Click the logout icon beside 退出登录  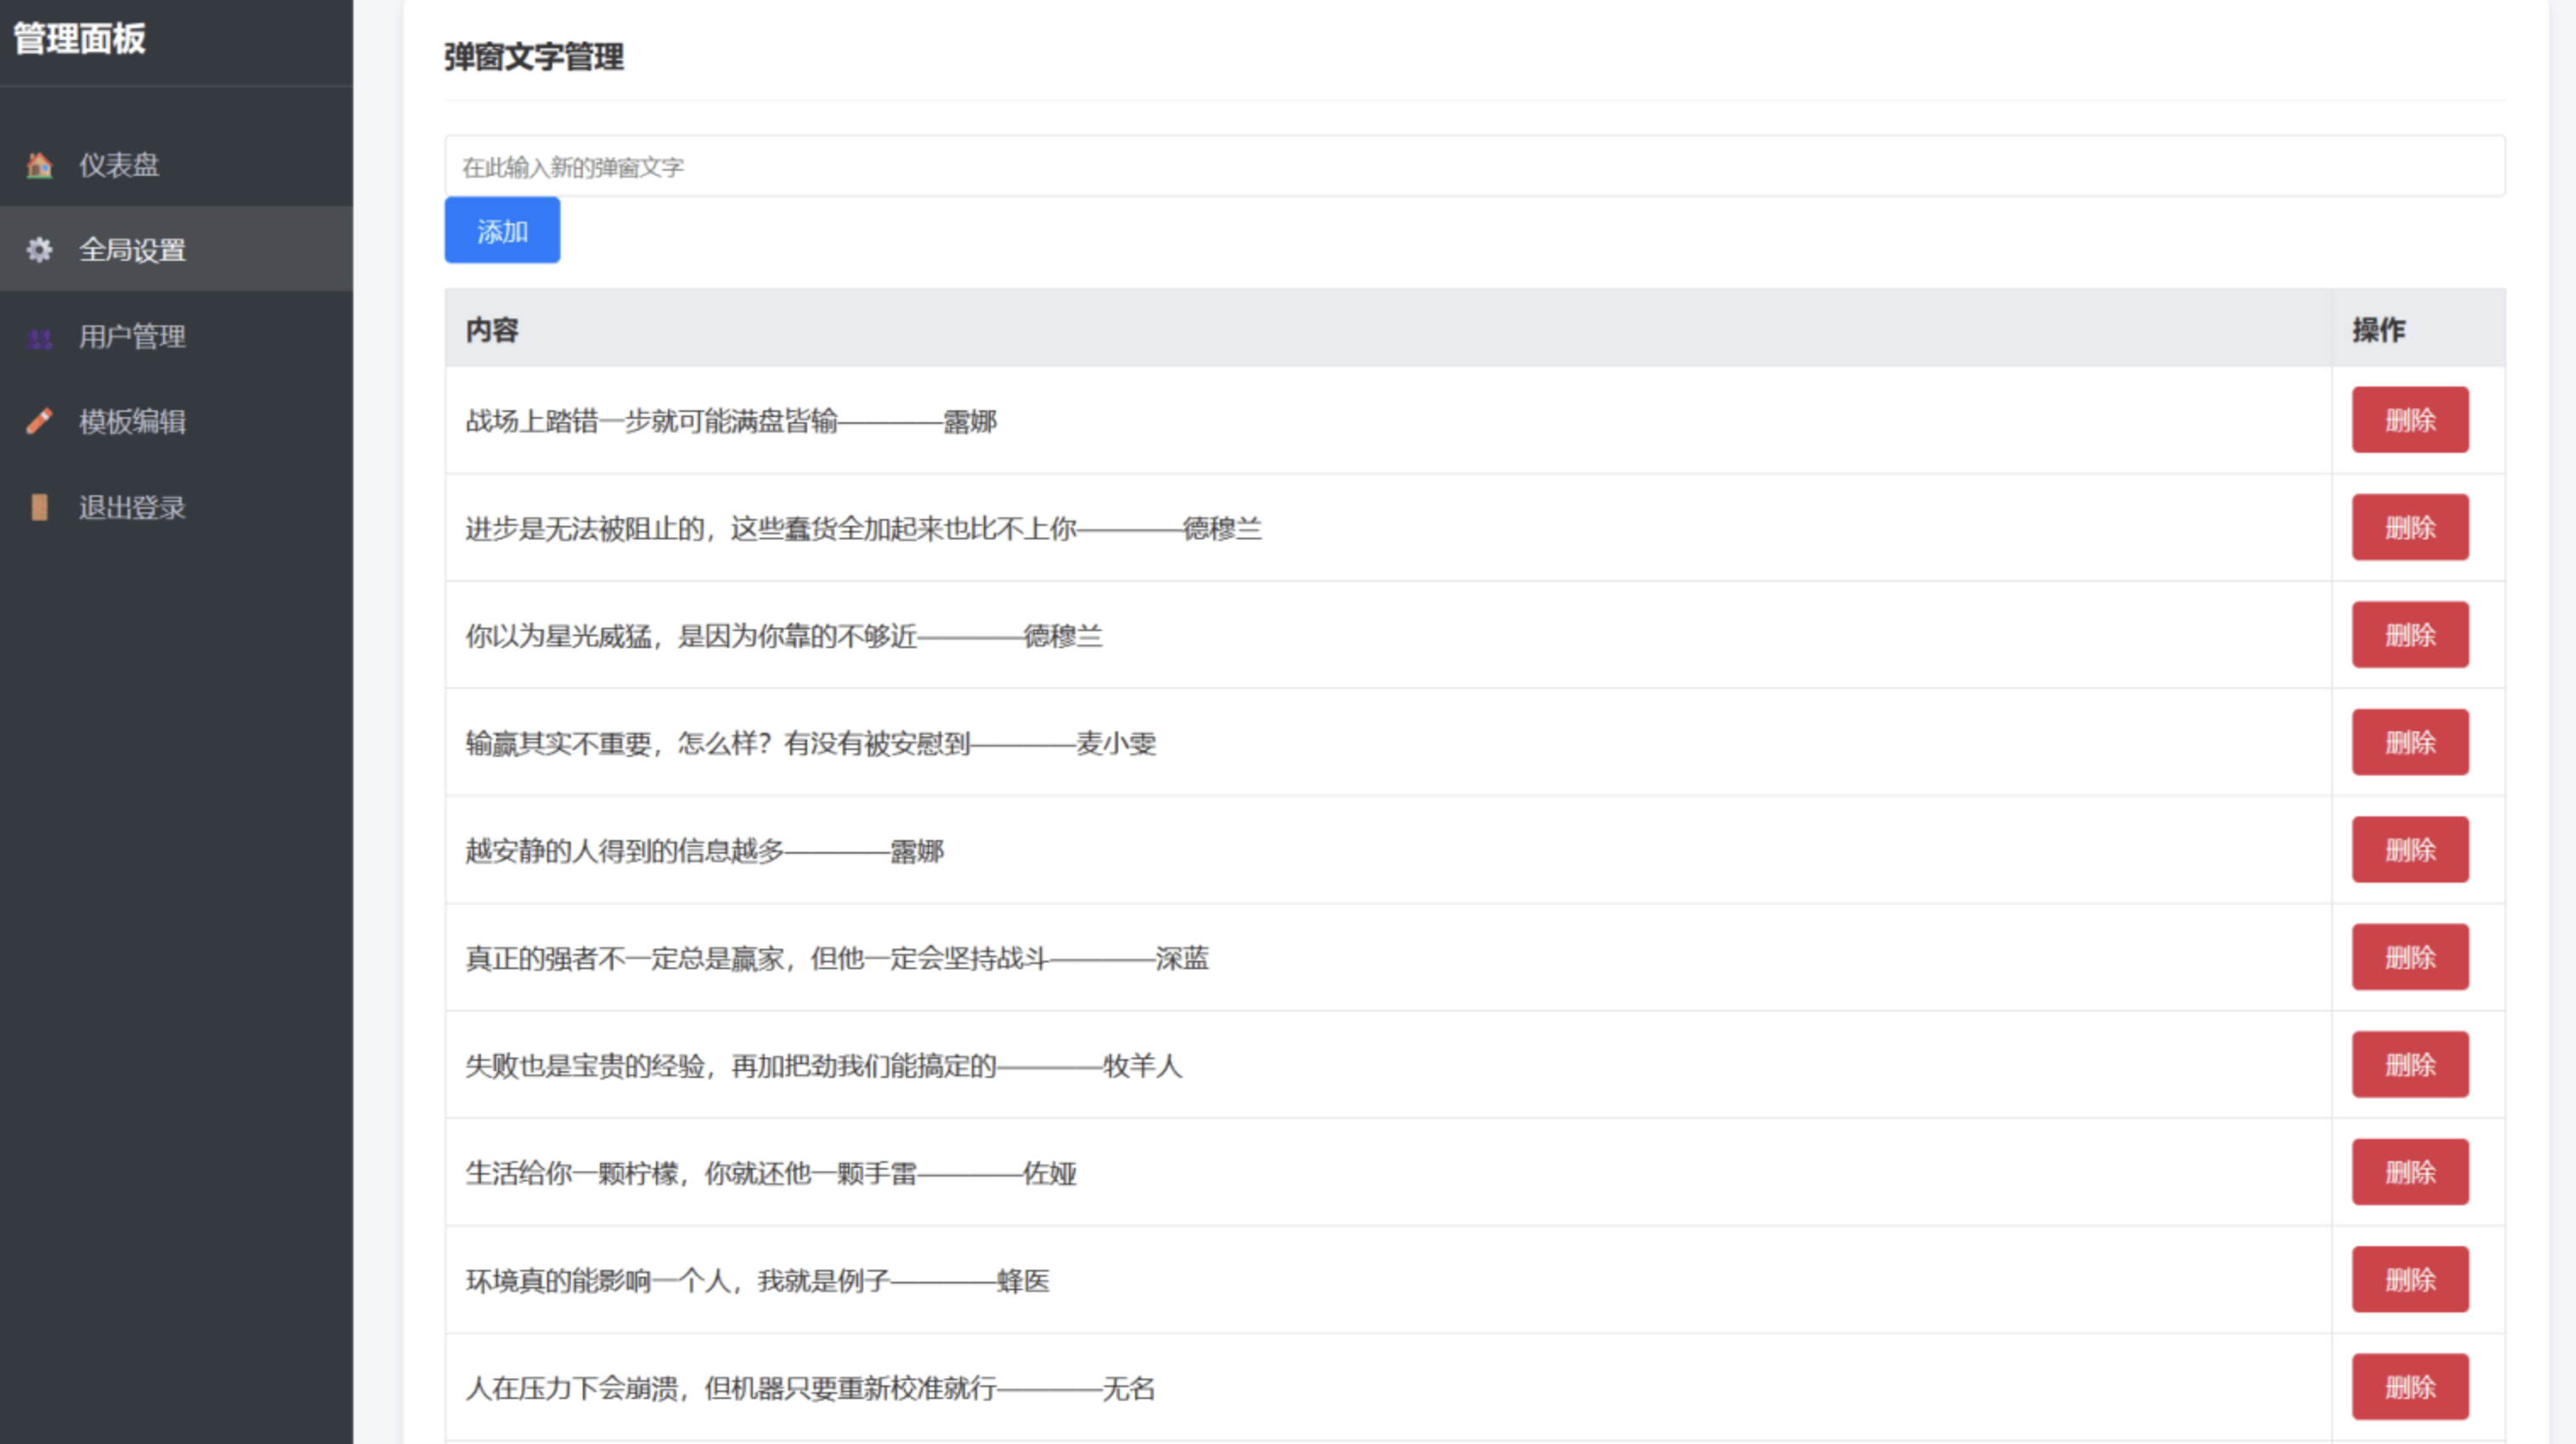click(x=38, y=508)
